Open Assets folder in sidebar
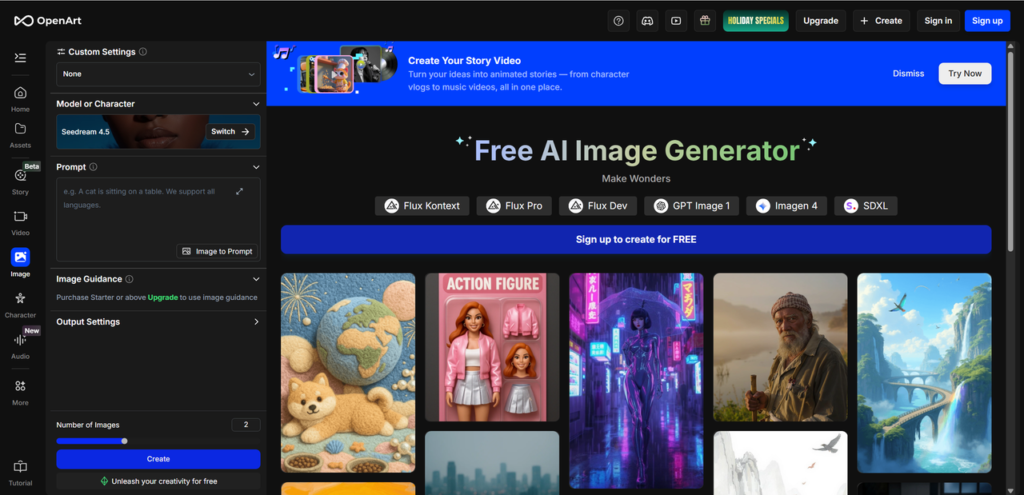1024x495 pixels. pos(20,135)
